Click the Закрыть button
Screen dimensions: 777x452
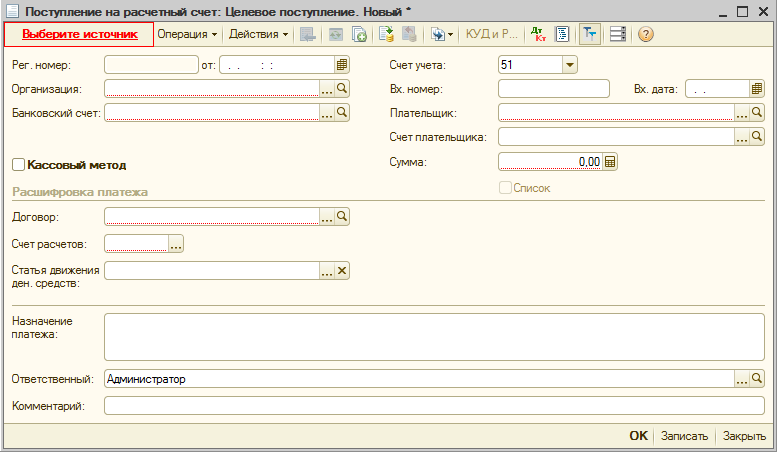click(744, 436)
